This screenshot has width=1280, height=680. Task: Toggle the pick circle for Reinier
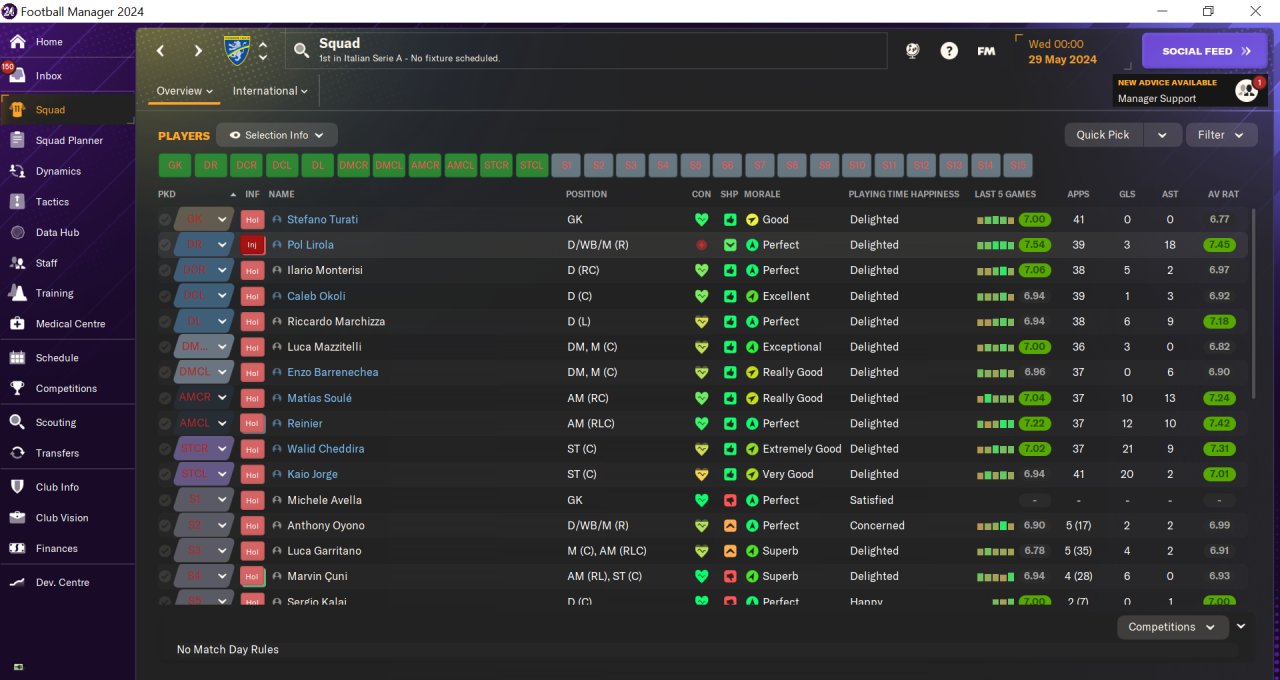click(x=165, y=423)
